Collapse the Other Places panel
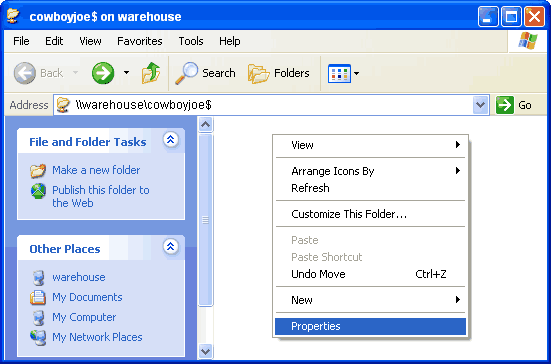551x364 pixels. tap(171, 247)
